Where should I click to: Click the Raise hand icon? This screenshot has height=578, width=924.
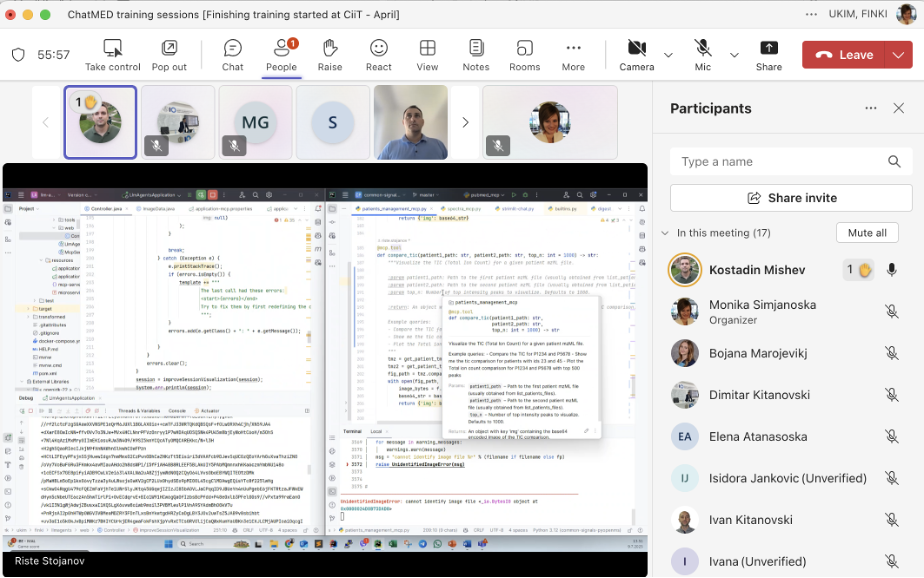tap(330, 55)
